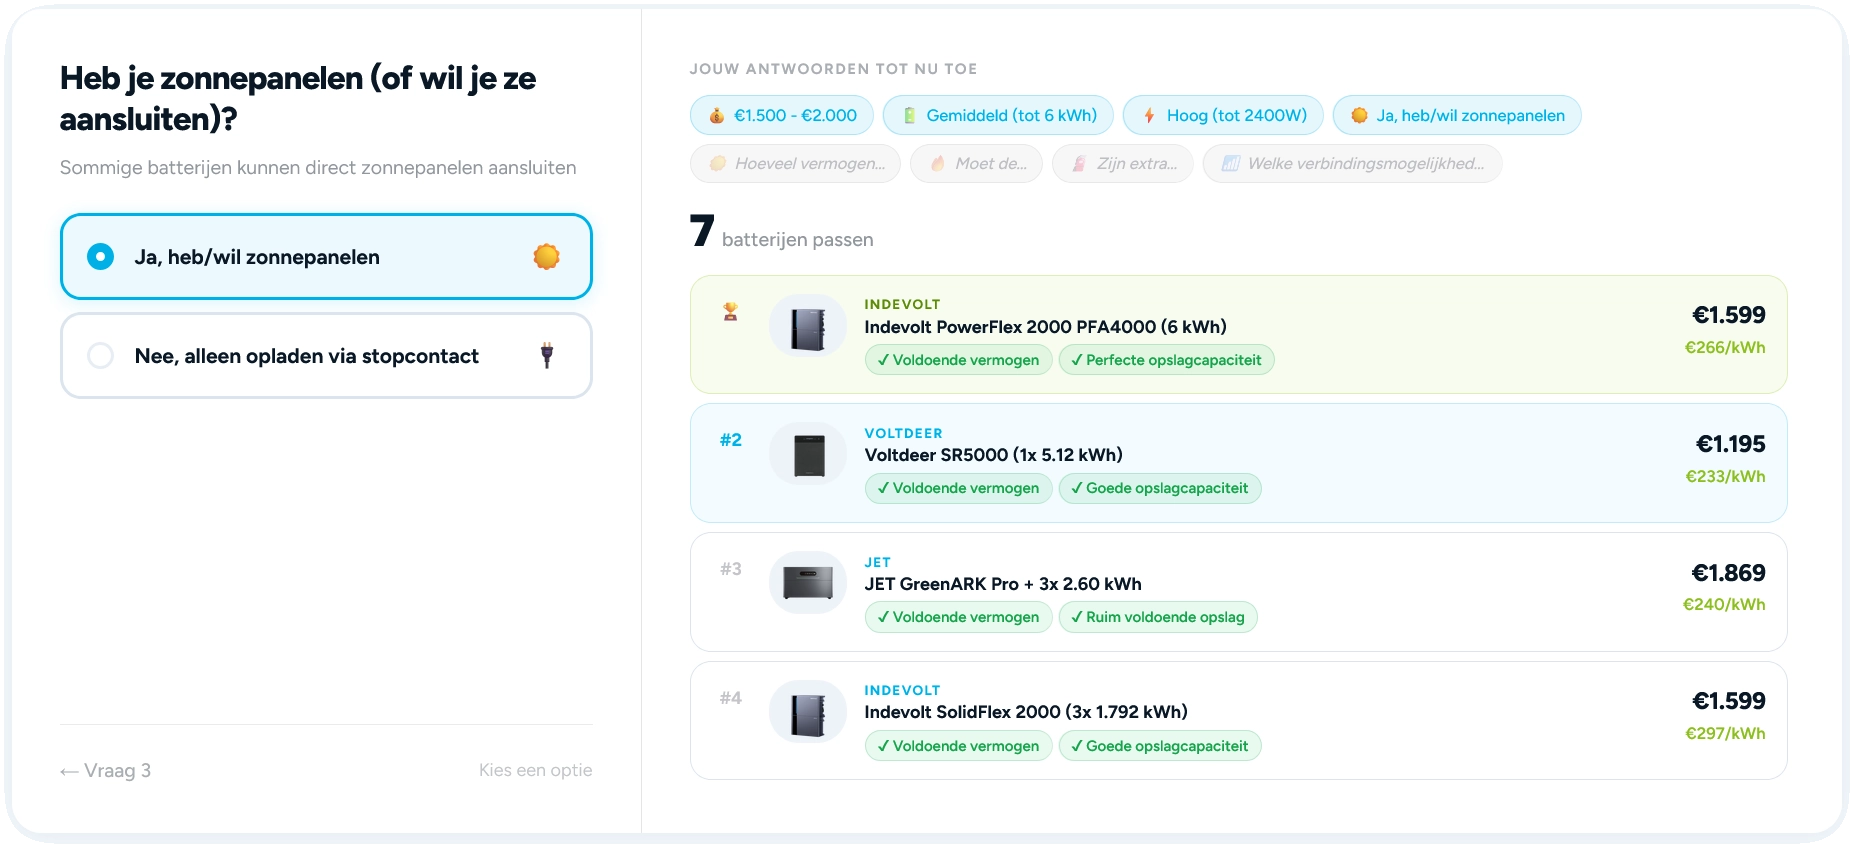Open the Voltdeer SR5000 product thumbnail
Viewport: 1853px width, 848px height.
808,454
